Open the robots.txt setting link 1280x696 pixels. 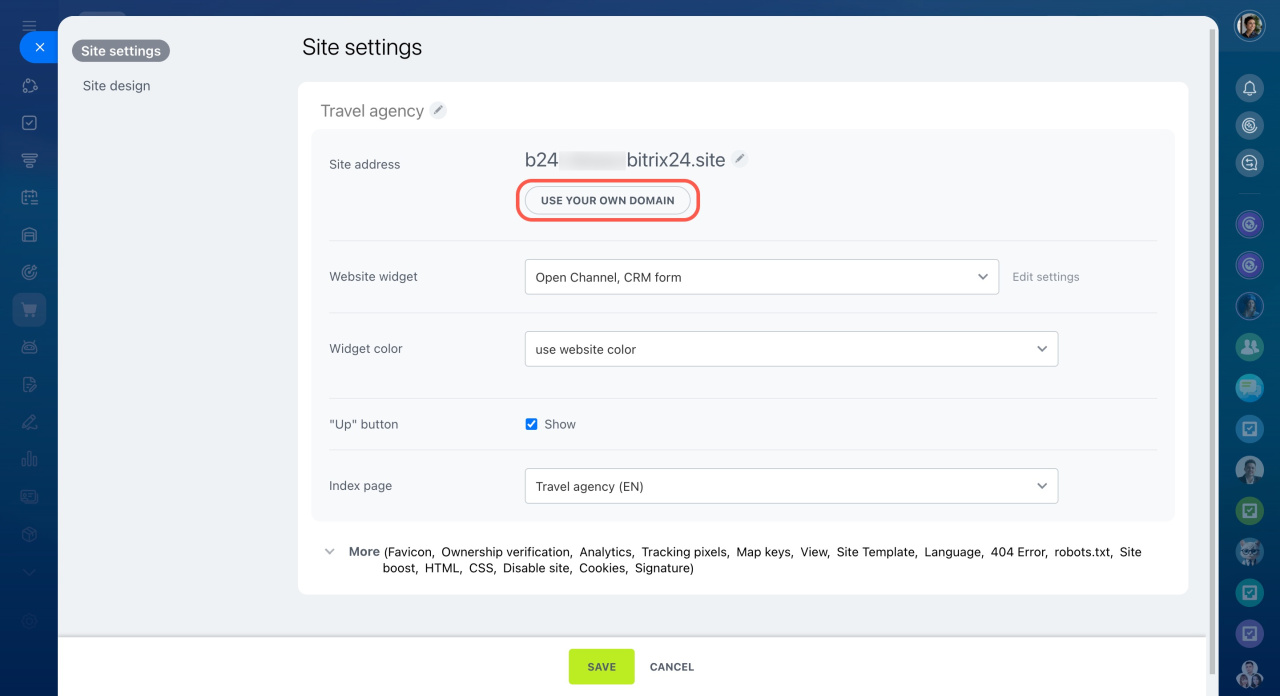(x=1082, y=552)
